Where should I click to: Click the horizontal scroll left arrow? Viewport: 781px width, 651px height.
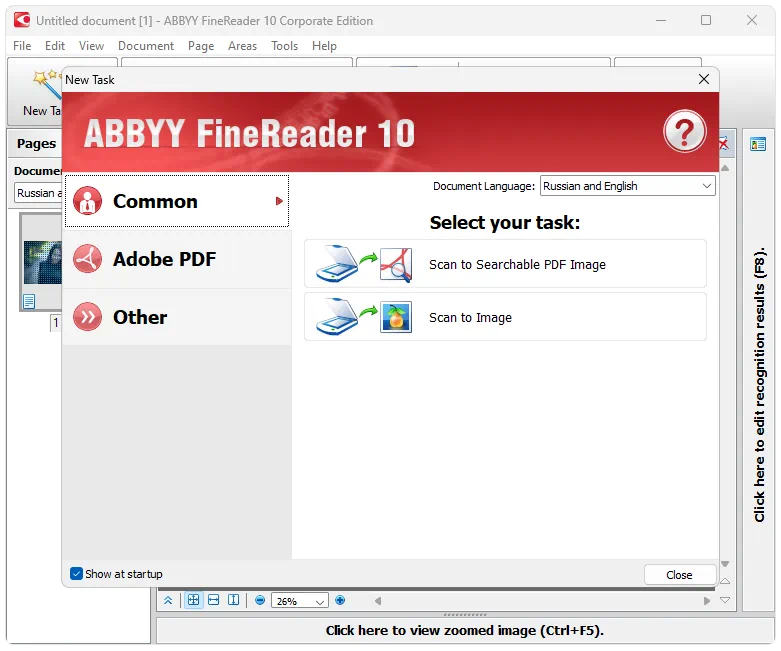point(378,601)
